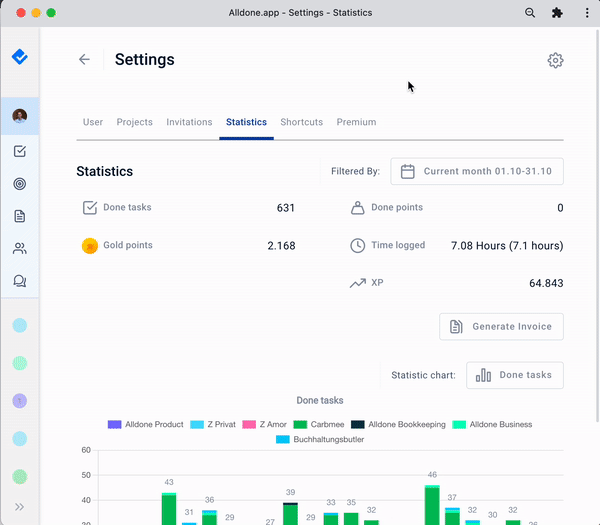Open the contacts people sidebar icon
The image size is (600, 525).
[20, 249]
